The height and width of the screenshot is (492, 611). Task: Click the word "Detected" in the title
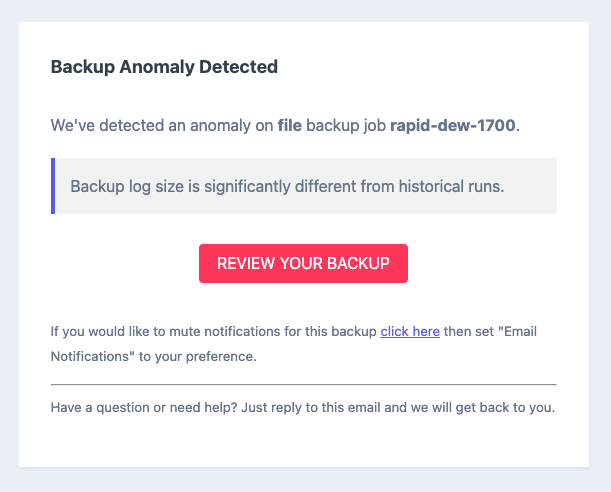click(240, 68)
